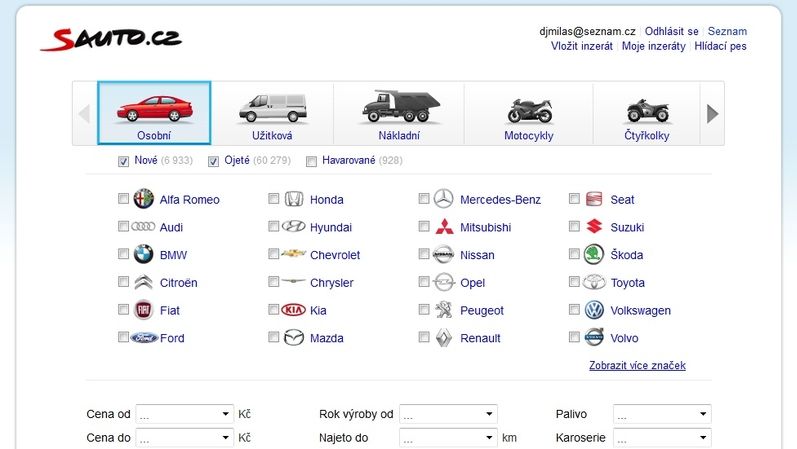
Task: Tick the Škoda checkbox
Action: pyautogui.click(x=574, y=253)
